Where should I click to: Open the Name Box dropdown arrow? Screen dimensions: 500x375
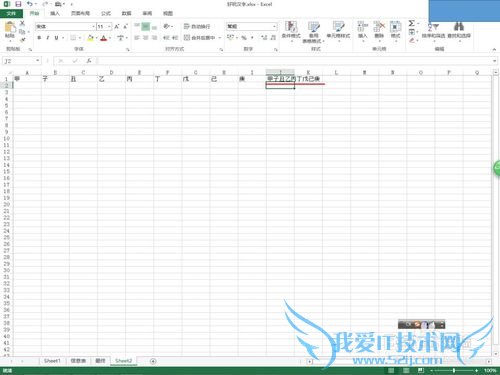[x=37, y=61]
